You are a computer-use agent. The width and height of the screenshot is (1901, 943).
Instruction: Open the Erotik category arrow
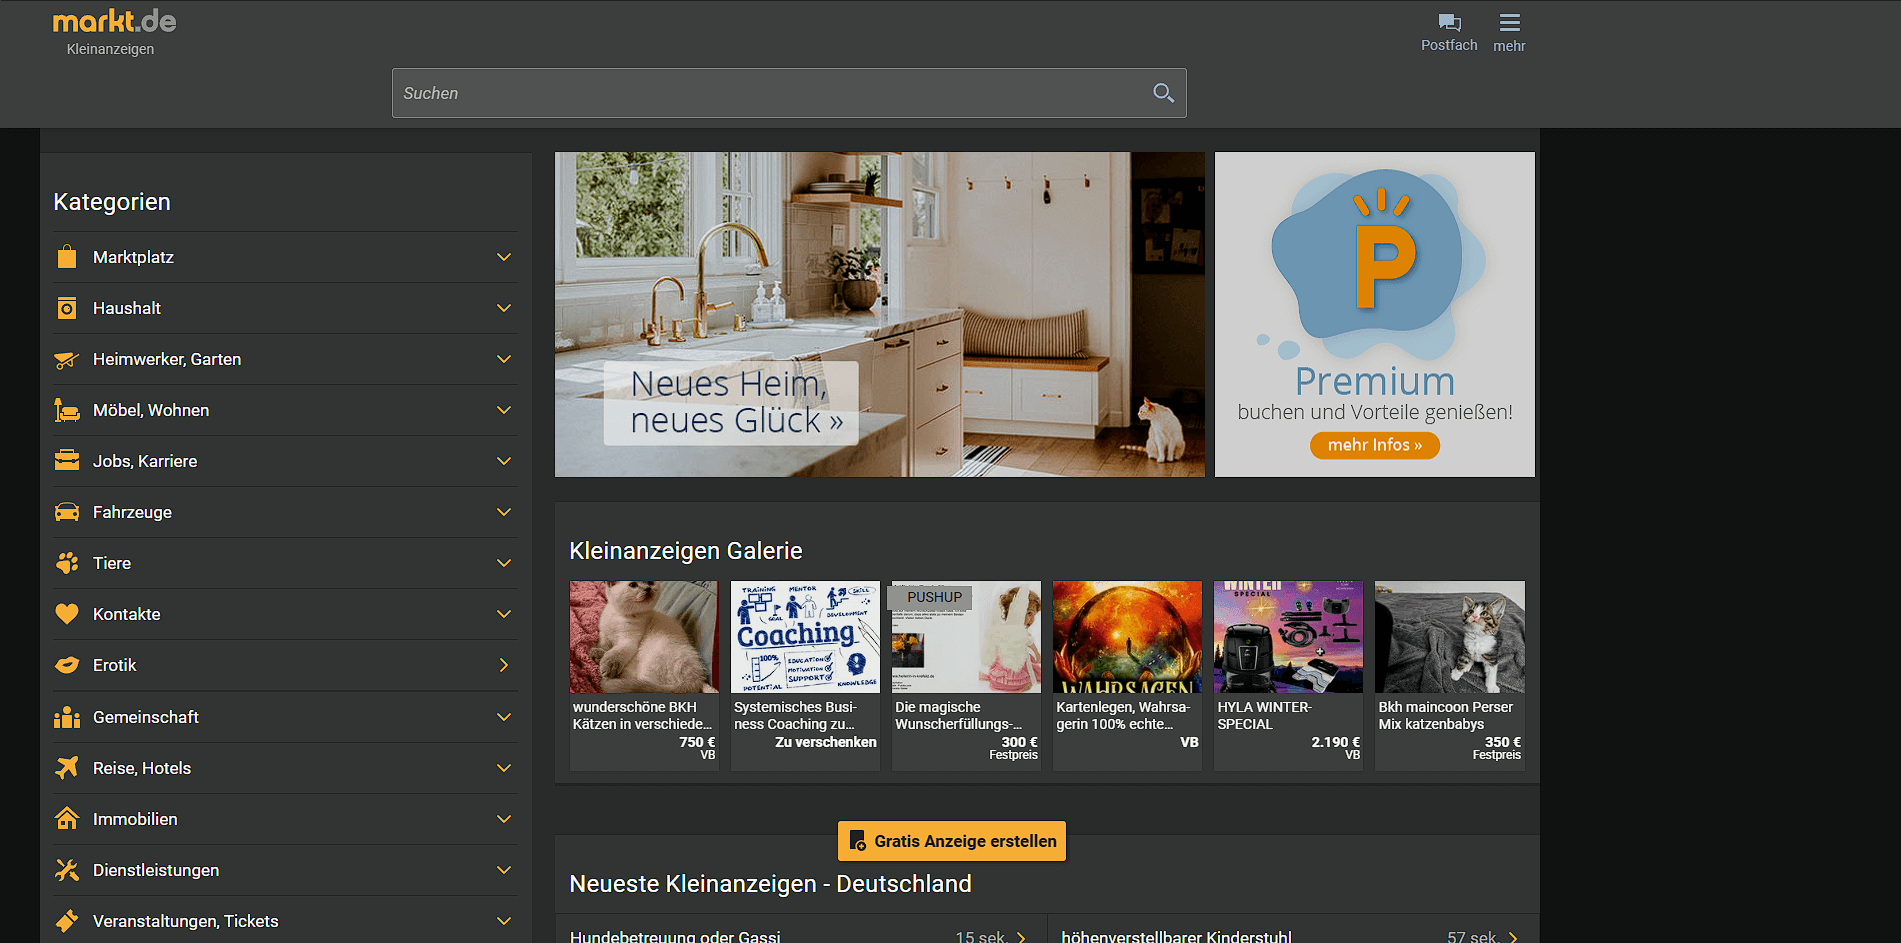(504, 665)
